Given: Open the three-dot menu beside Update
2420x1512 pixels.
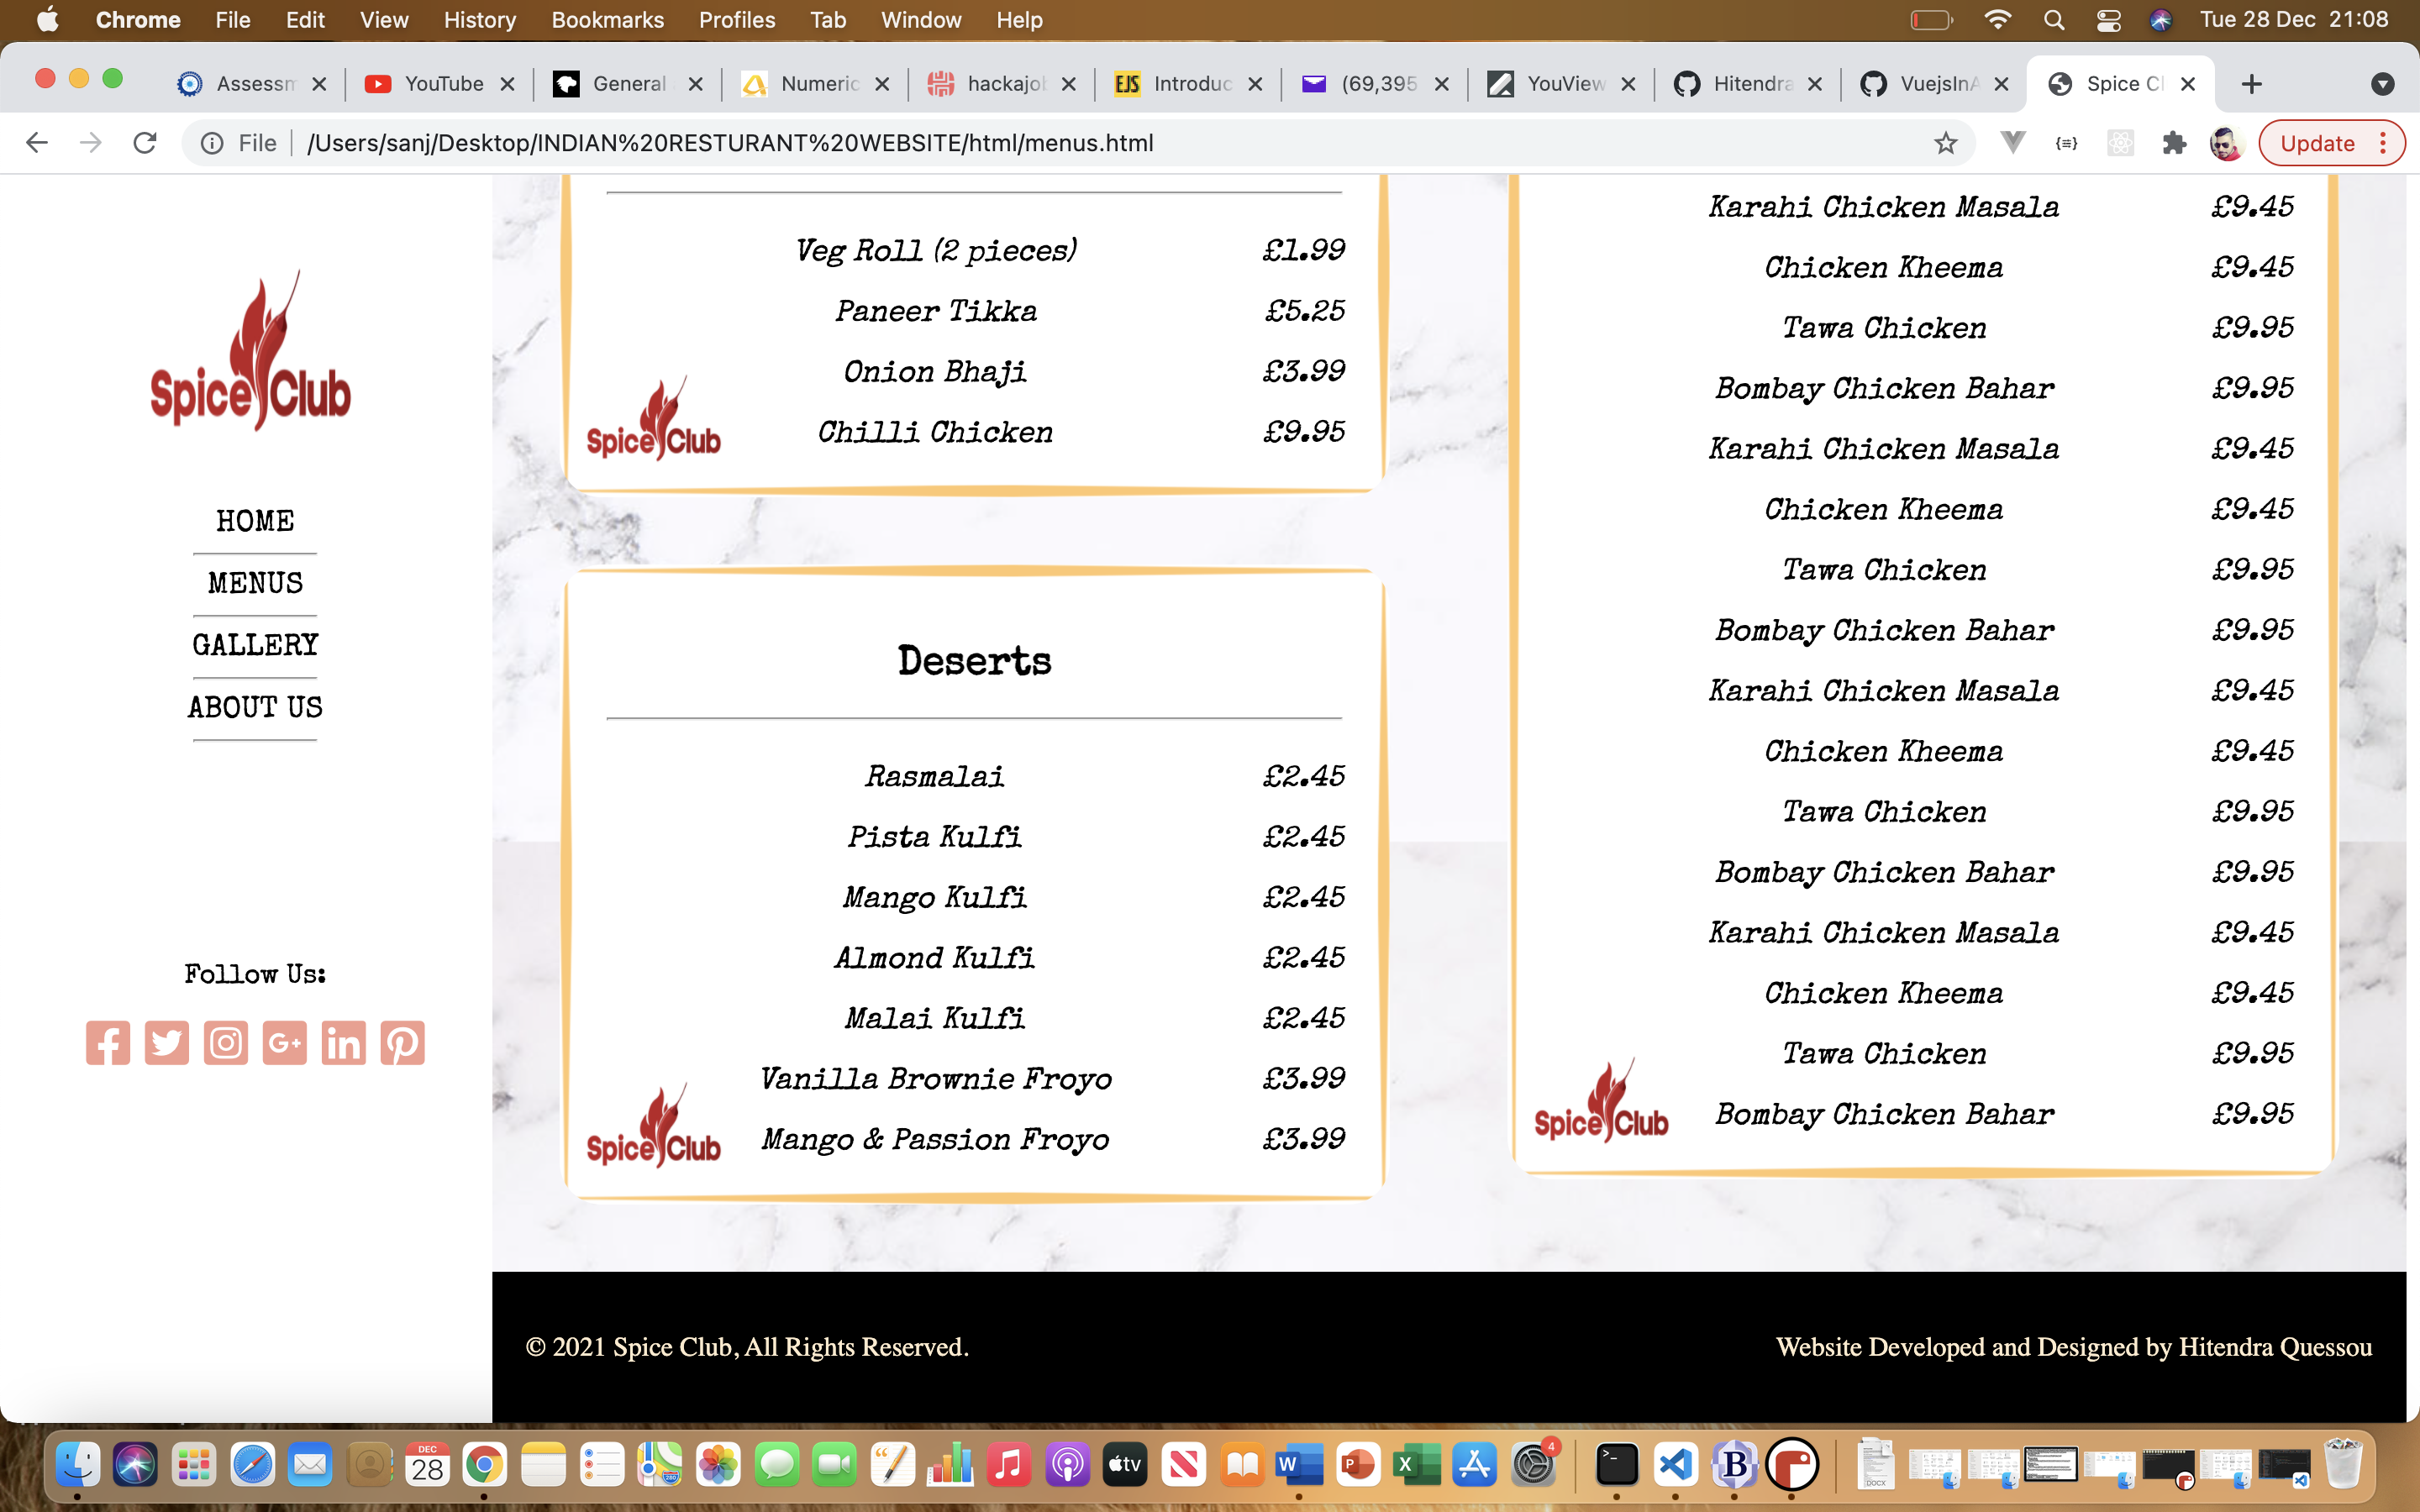Looking at the screenshot, I should point(2383,142).
